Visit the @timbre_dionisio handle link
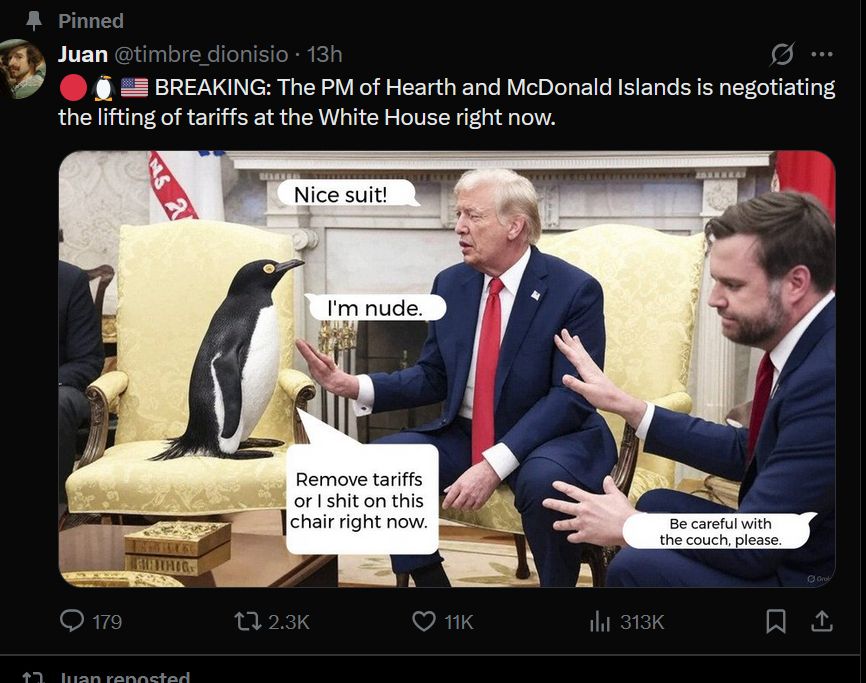Screen dimensions: 866x683 [x=202, y=55]
